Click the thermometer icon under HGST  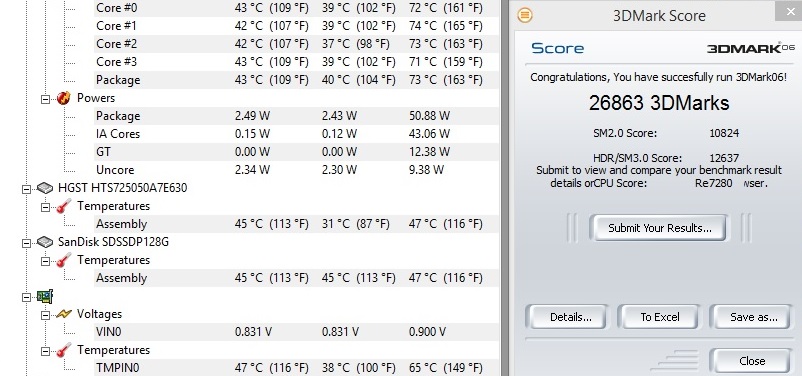point(63,206)
